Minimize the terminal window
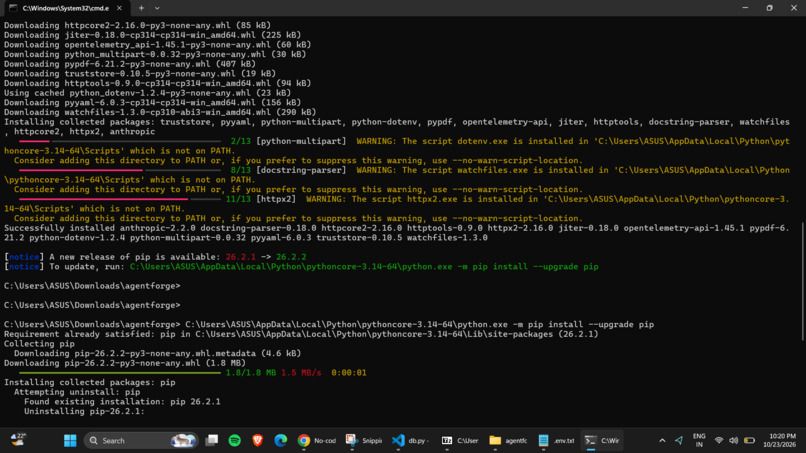The width and height of the screenshot is (806, 453). tap(745, 8)
